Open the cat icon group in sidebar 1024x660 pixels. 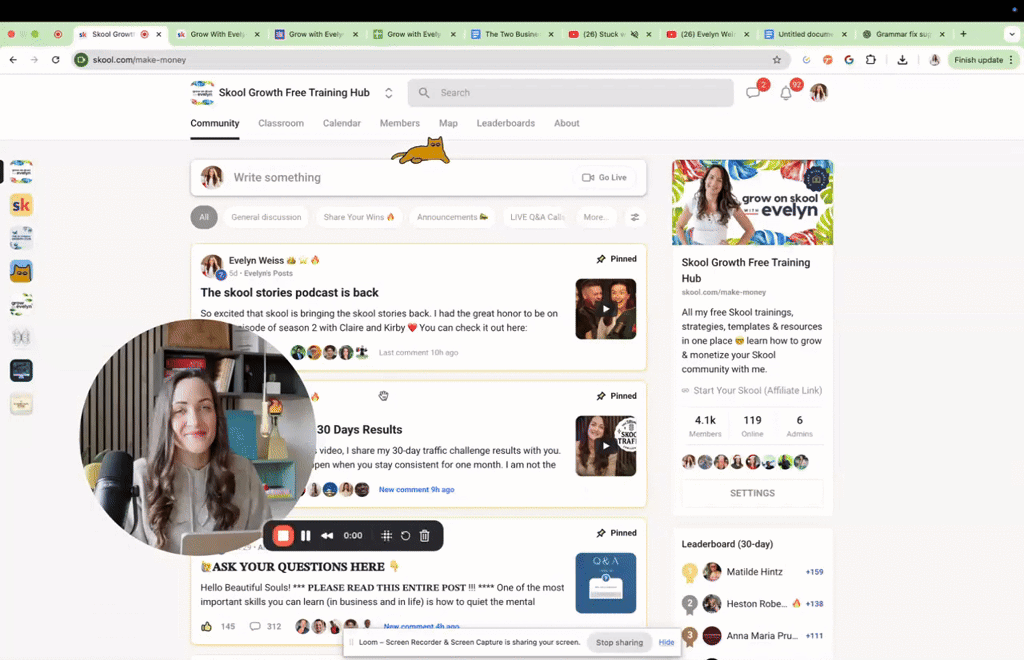(x=21, y=272)
